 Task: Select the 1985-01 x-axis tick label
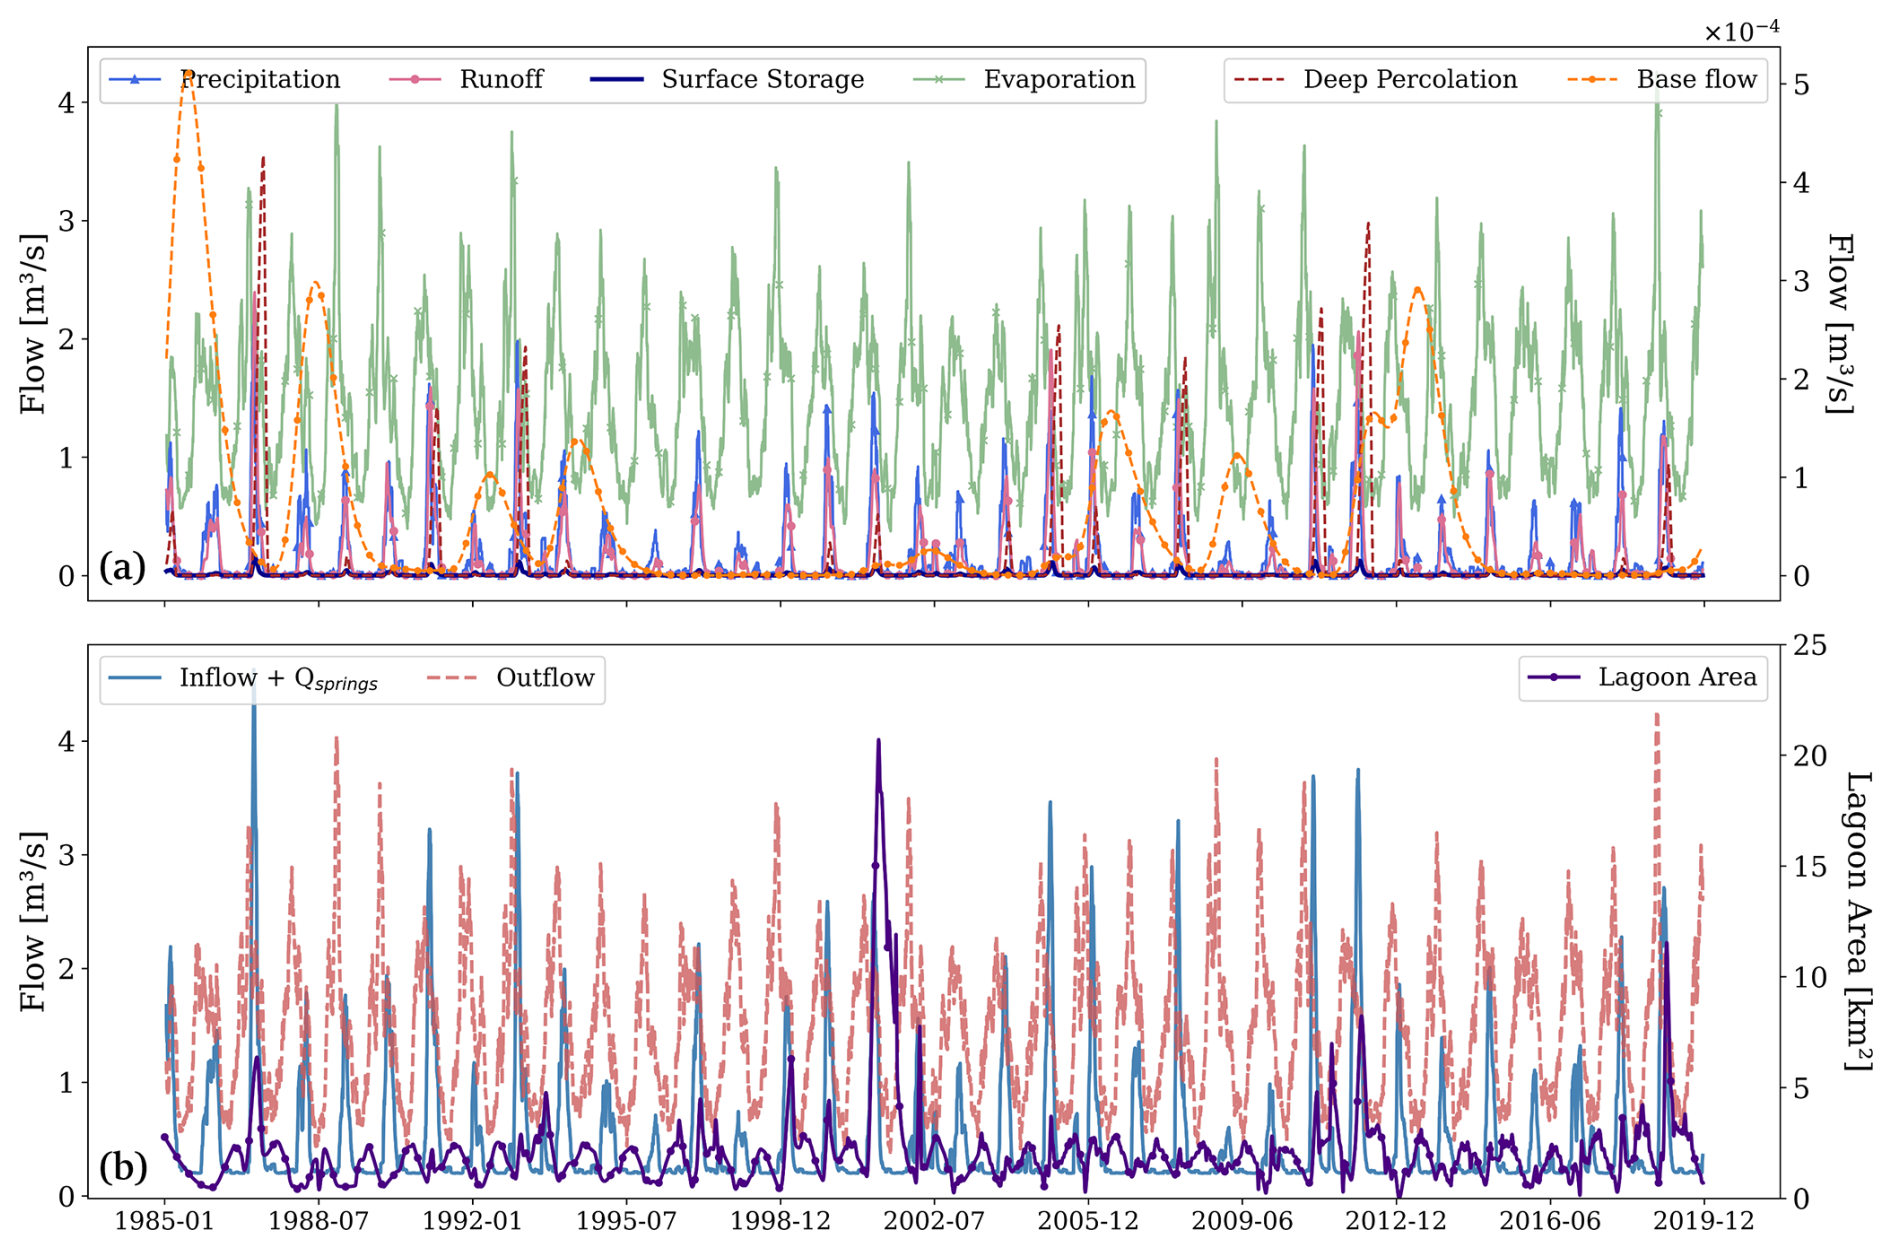point(165,1221)
